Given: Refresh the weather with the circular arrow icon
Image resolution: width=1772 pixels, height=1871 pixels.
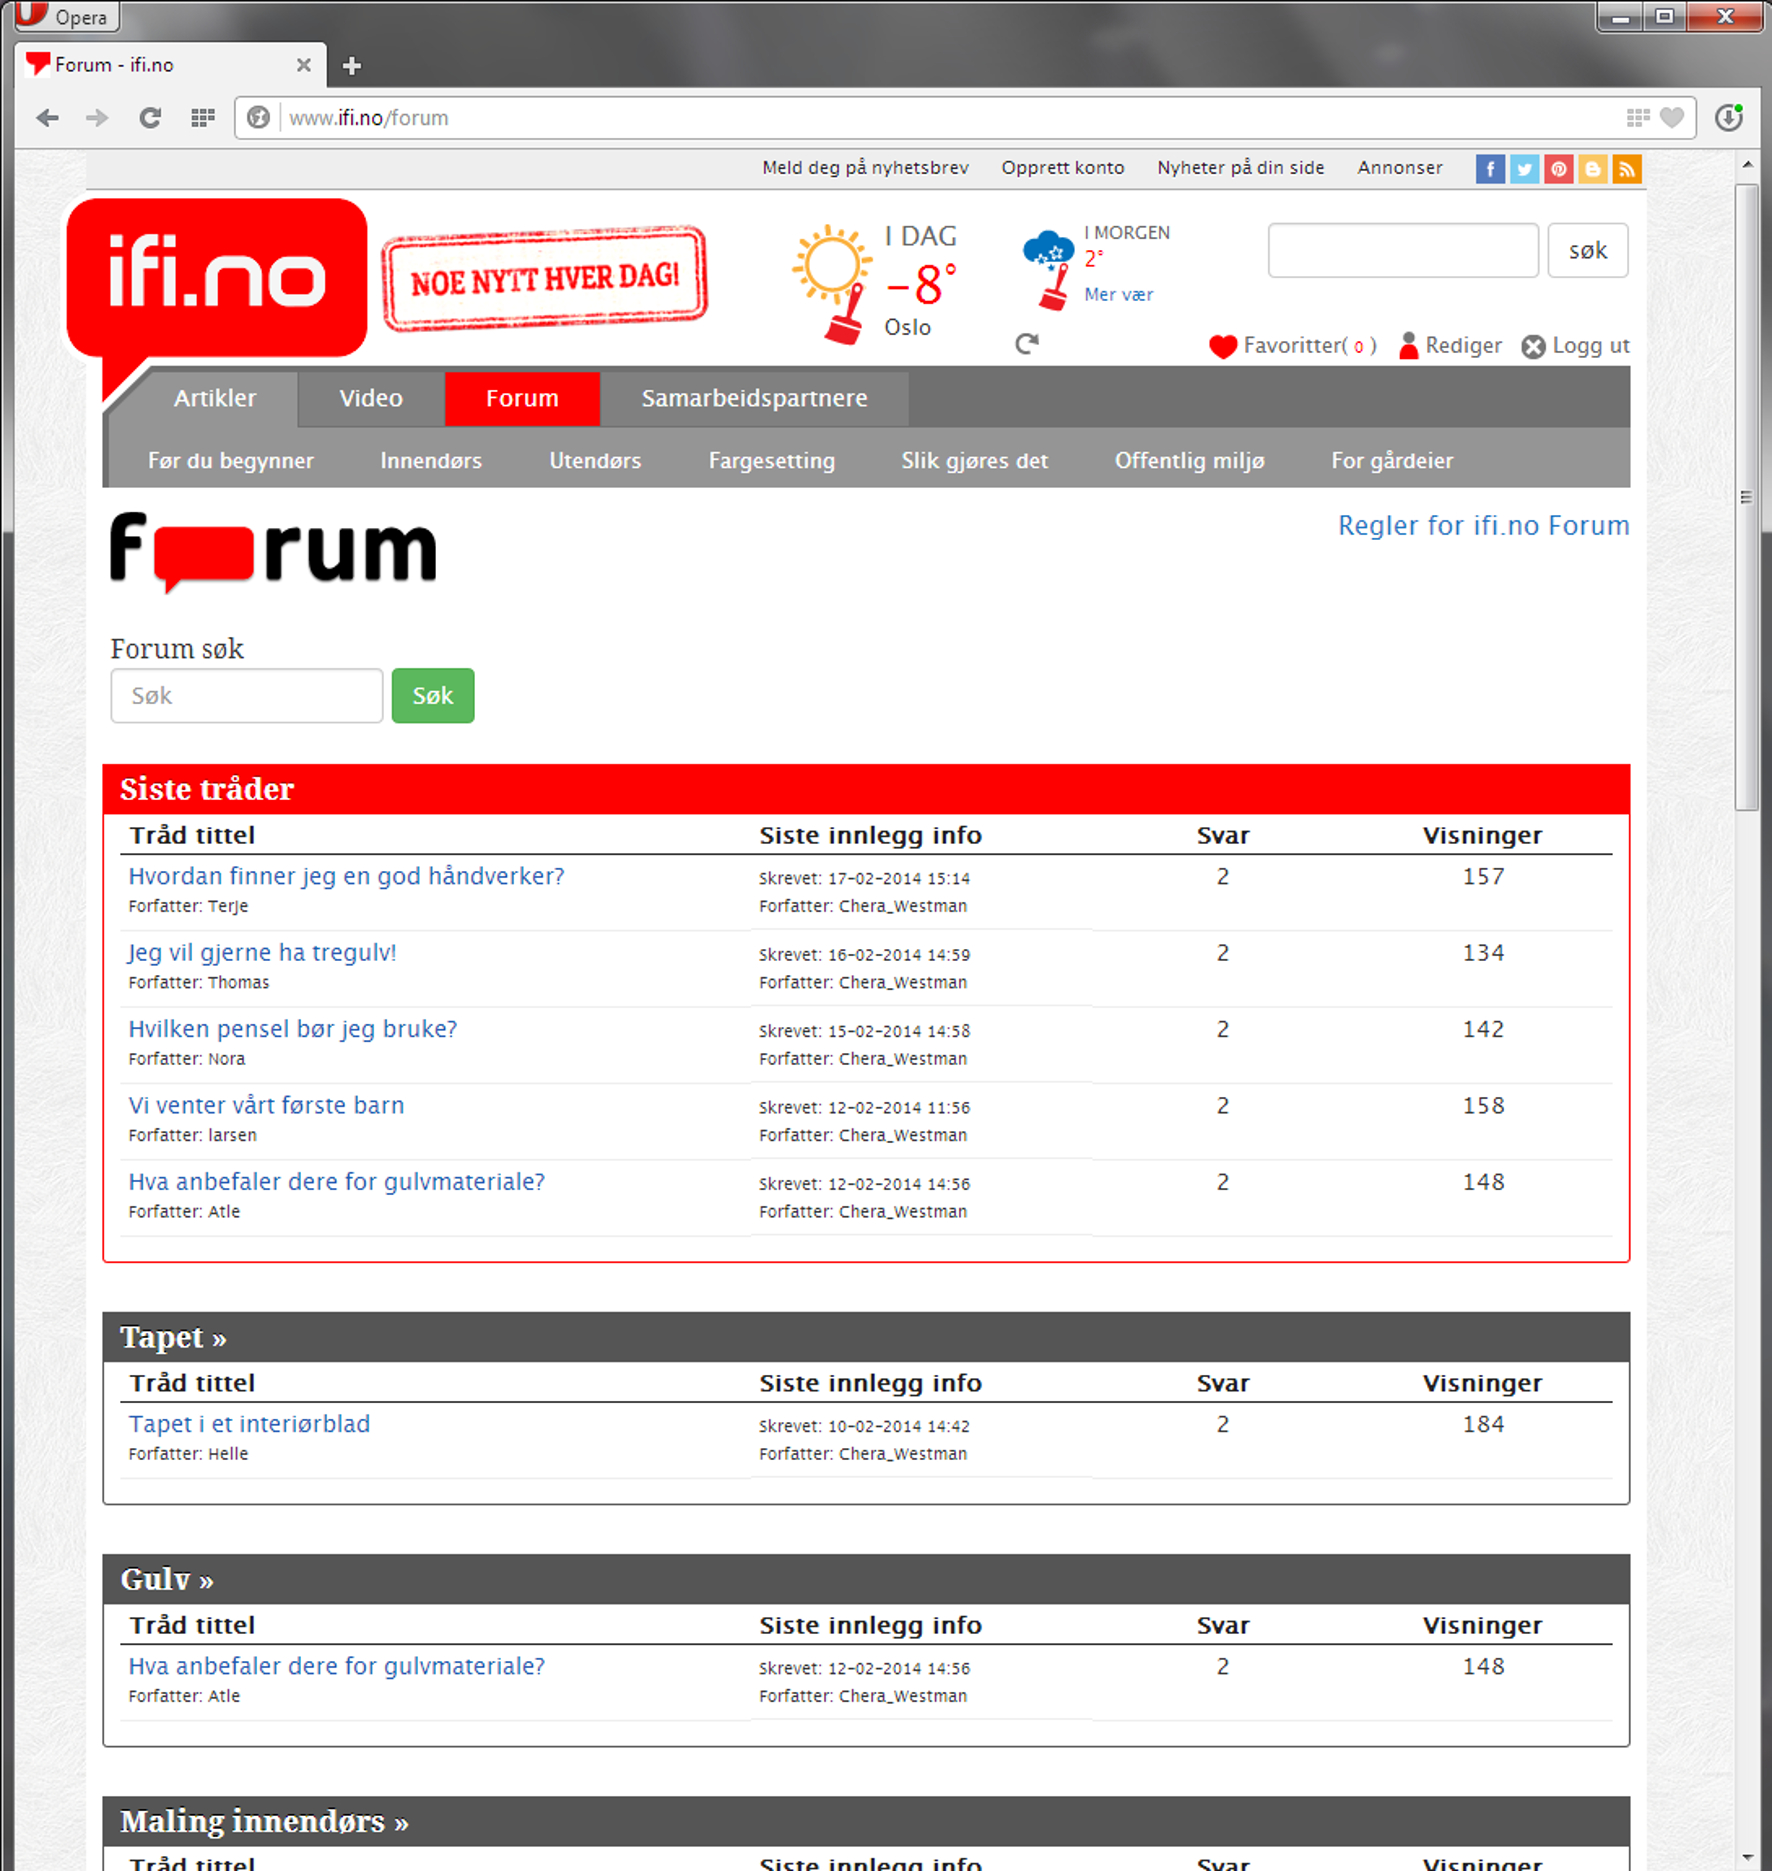Looking at the screenshot, I should tap(1026, 343).
